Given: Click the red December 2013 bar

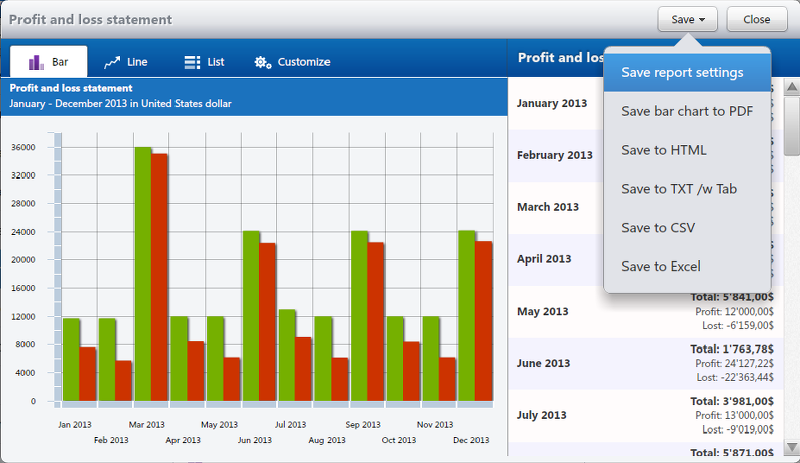Looking at the screenshot, I should (x=483, y=321).
